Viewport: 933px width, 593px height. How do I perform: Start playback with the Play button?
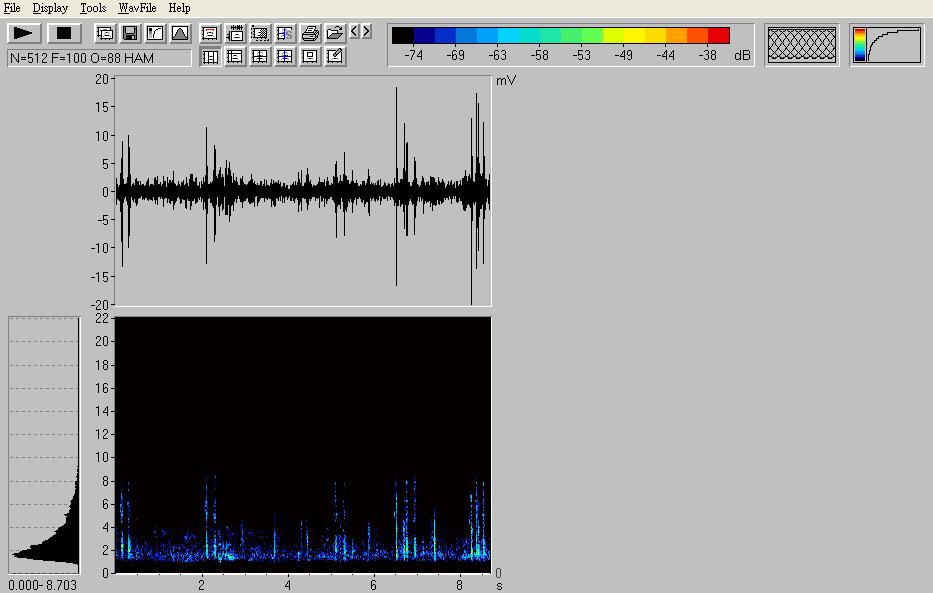coord(23,33)
